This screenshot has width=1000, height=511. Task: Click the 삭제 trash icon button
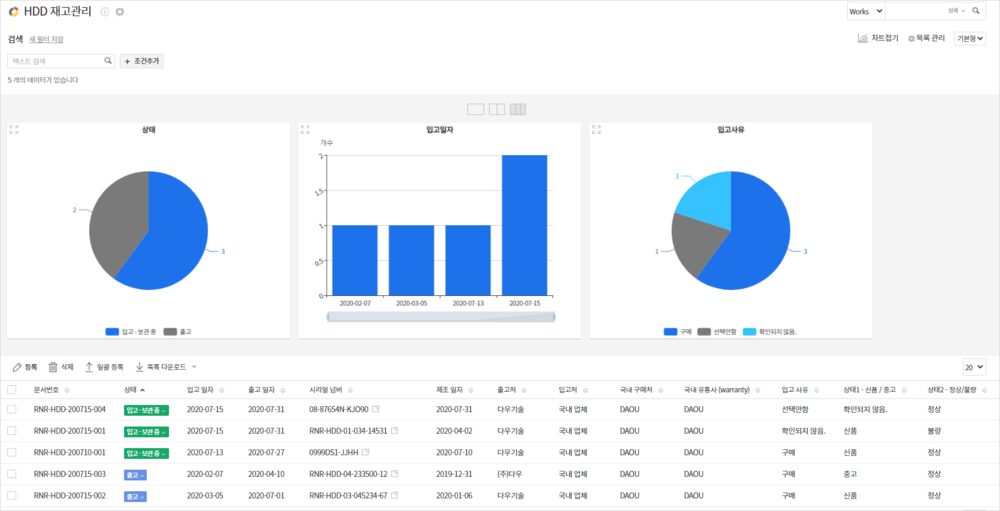point(61,367)
